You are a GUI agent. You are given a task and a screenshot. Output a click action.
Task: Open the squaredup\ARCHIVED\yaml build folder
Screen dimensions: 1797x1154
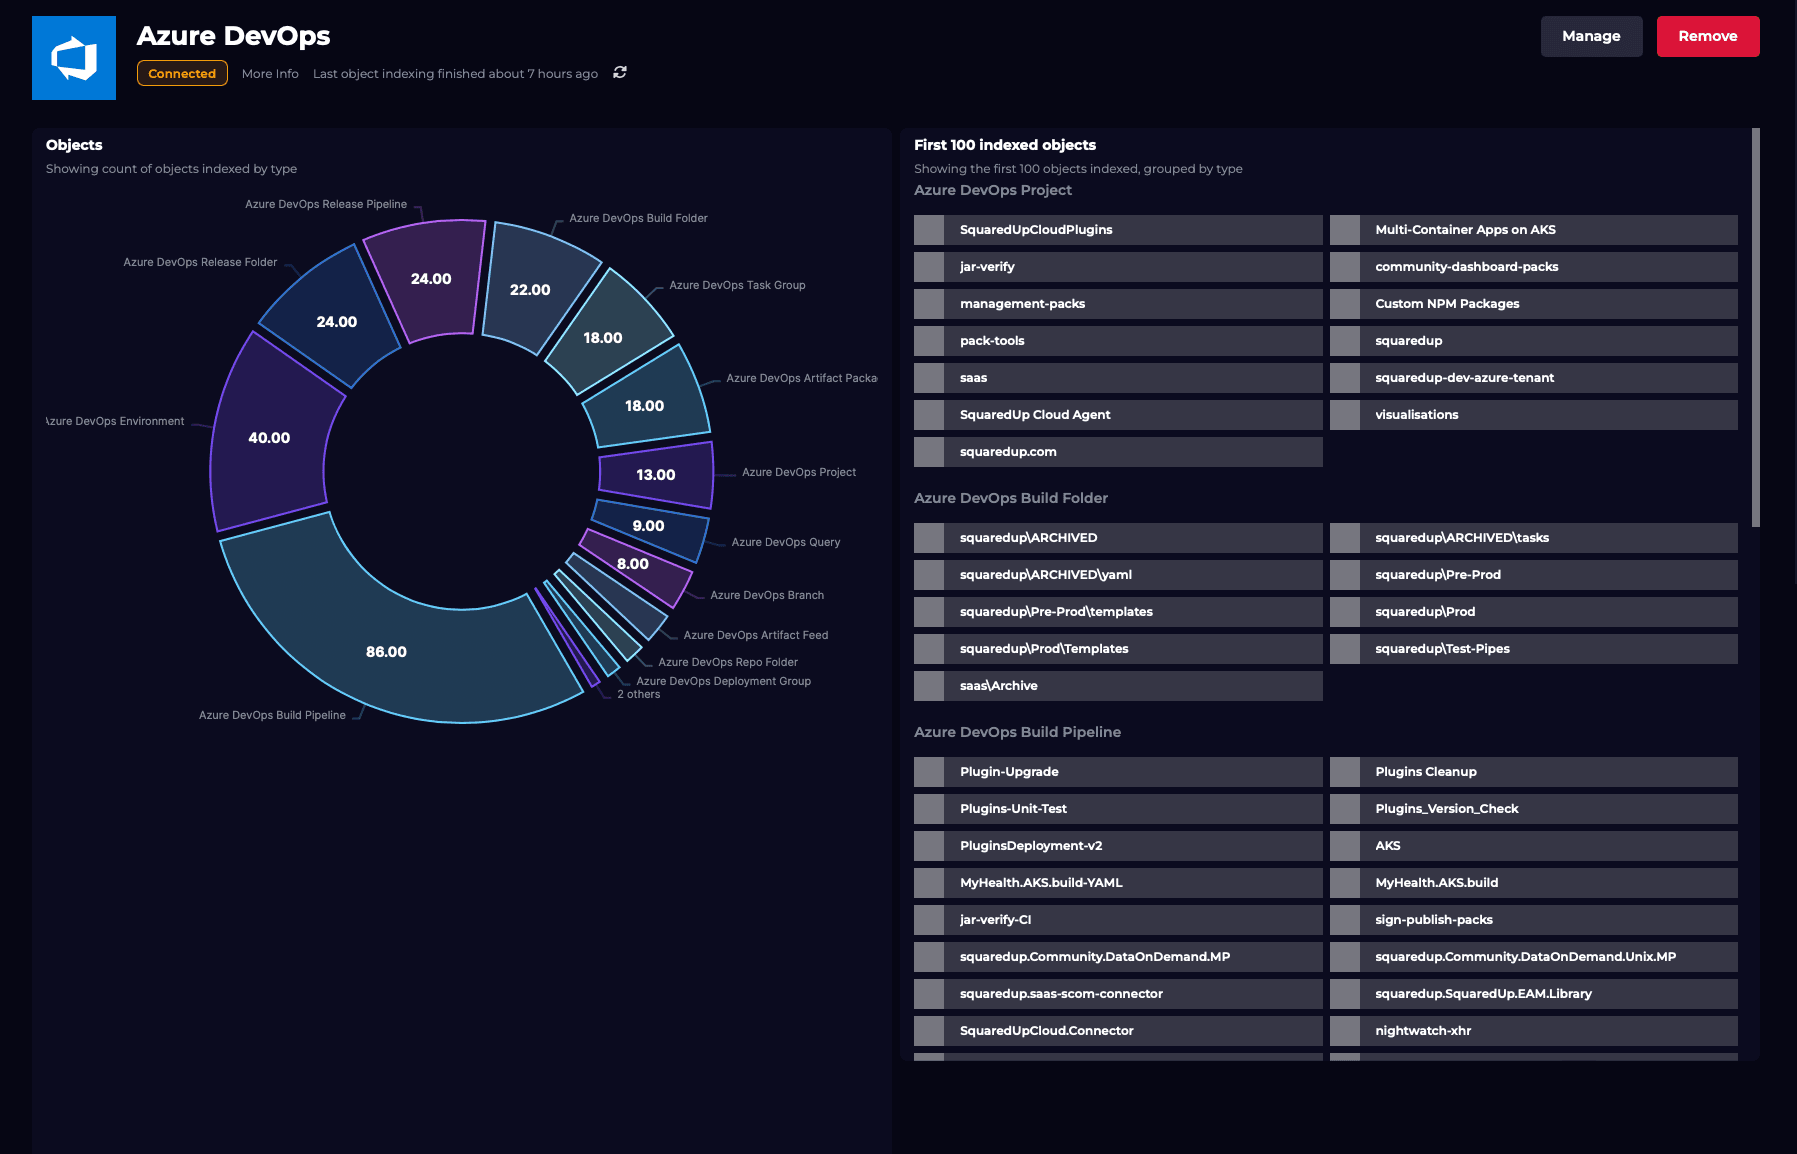[x=1118, y=575]
